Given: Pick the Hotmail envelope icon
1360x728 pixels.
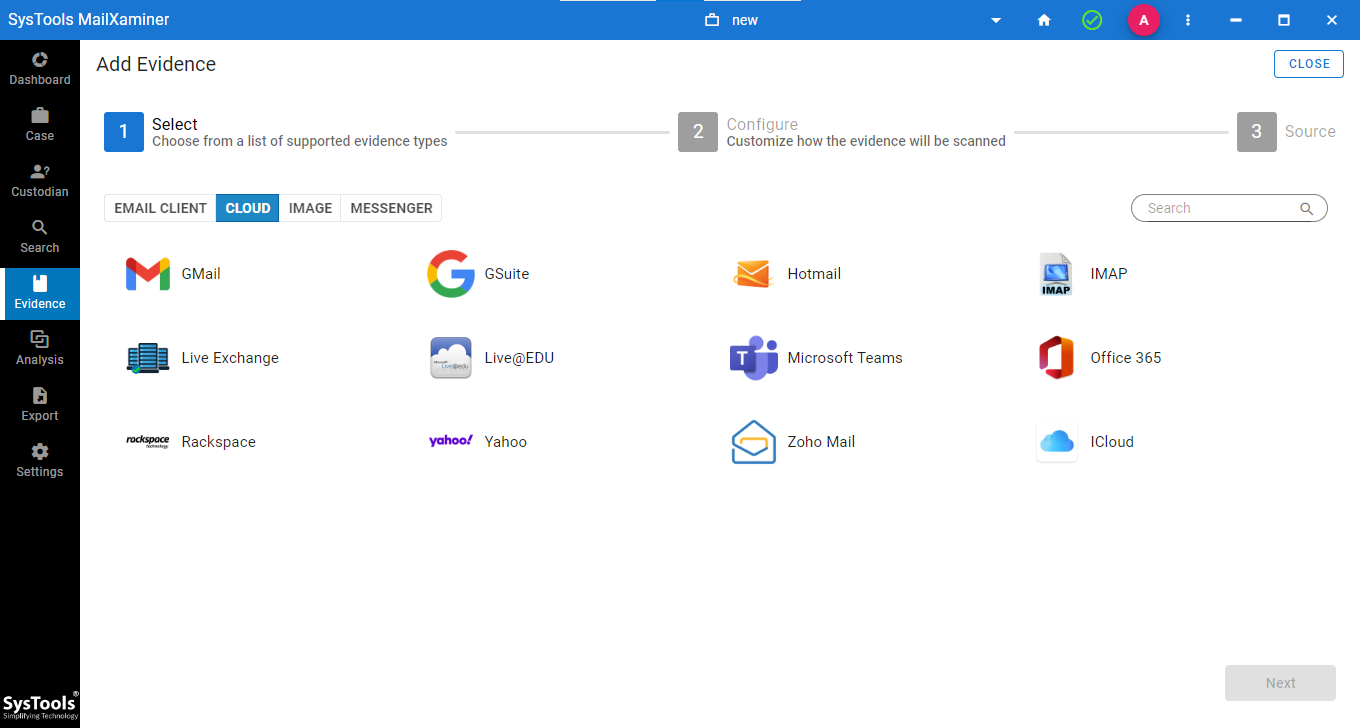Looking at the screenshot, I should point(753,274).
